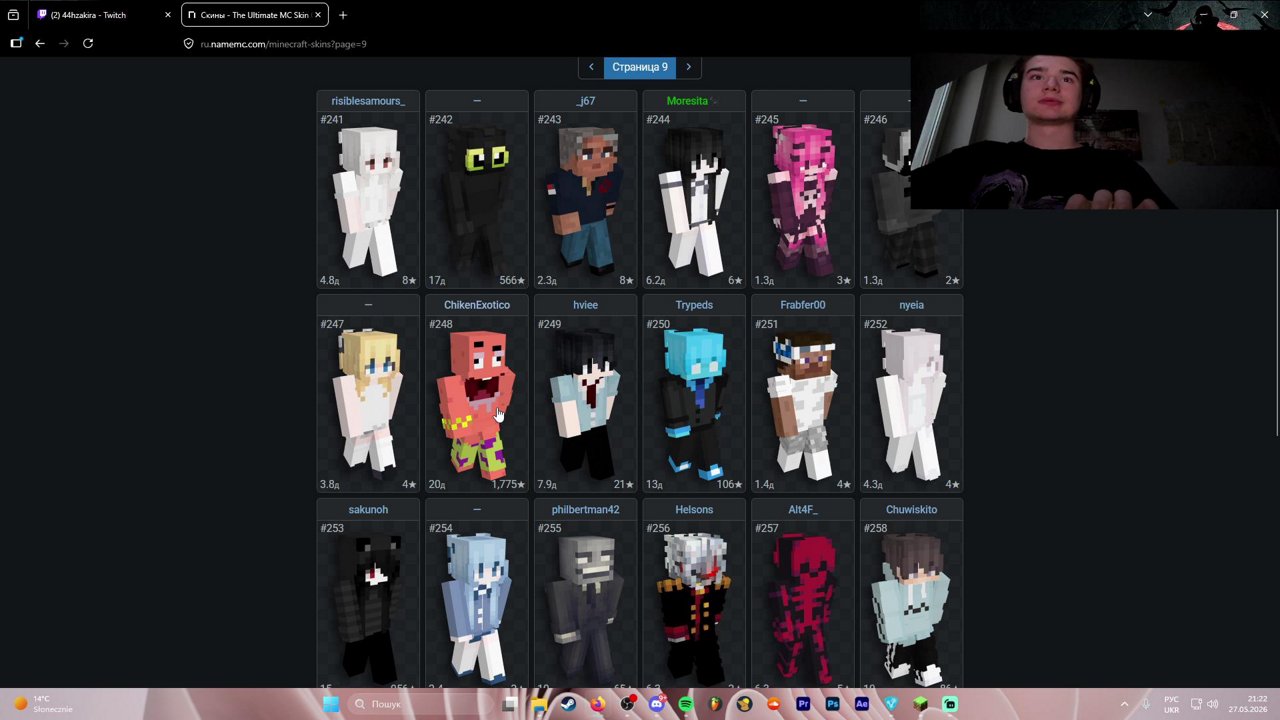The height and width of the screenshot is (720, 1280).
Task: Open the Minecraft block icon on taskbar
Action: click(x=920, y=704)
